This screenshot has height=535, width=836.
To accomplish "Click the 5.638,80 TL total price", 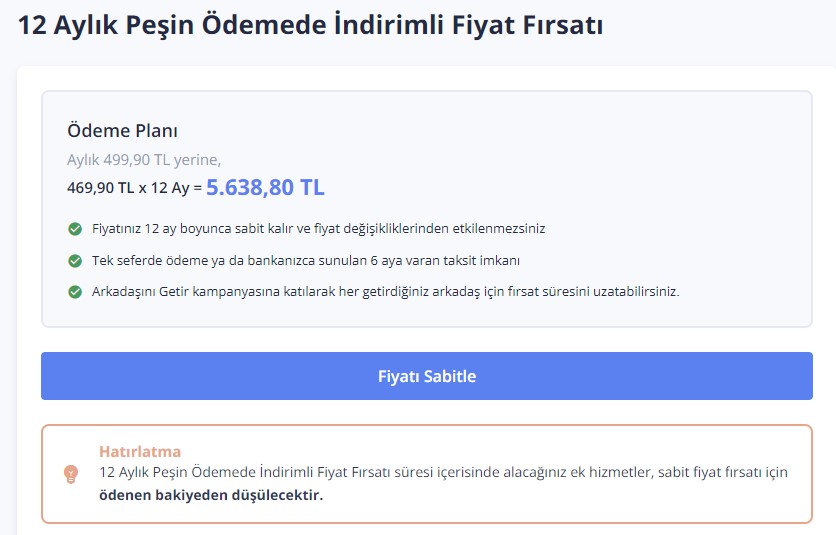I will click(265, 187).
